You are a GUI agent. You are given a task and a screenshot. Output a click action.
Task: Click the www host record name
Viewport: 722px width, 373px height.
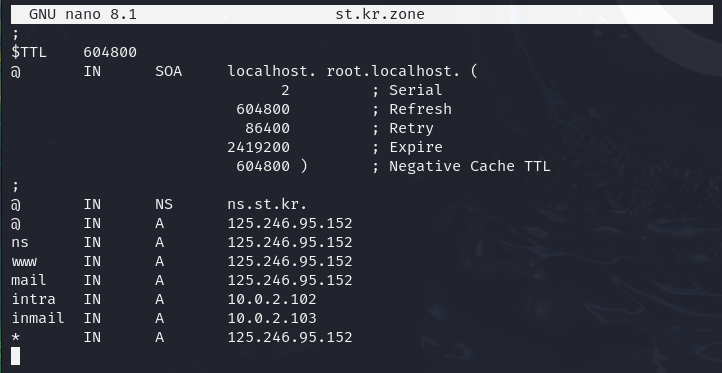[x=24, y=262]
